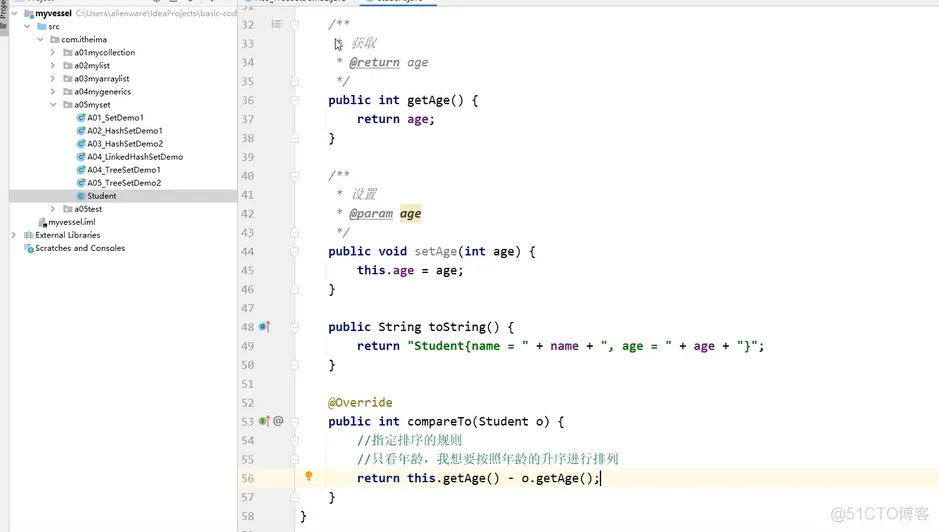Open the A05_TreeSetDemo2 class file
Viewport: 939px width, 532px height.
124,183
